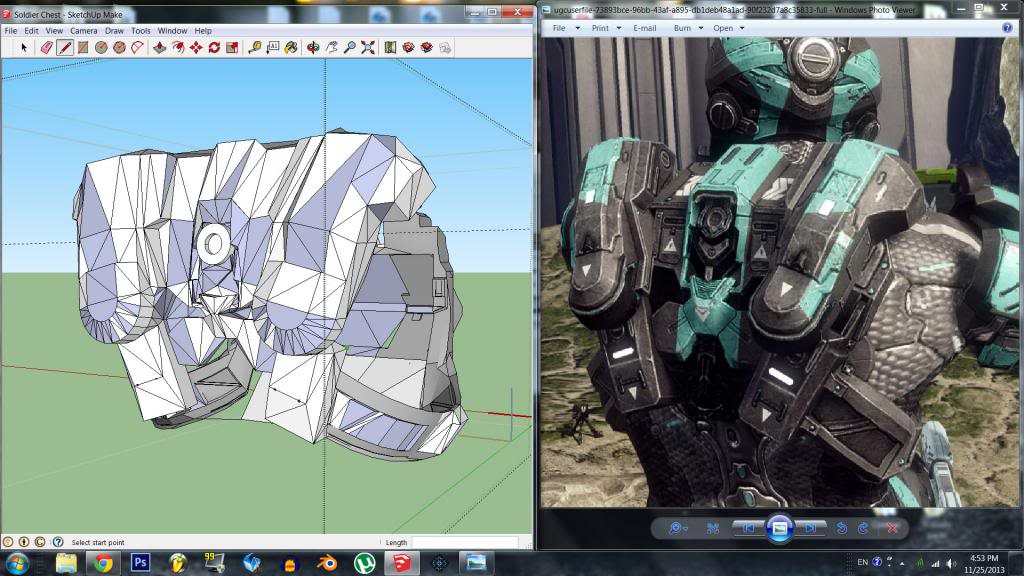Activate the Line pencil tool

pyautogui.click(x=65, y=48)
